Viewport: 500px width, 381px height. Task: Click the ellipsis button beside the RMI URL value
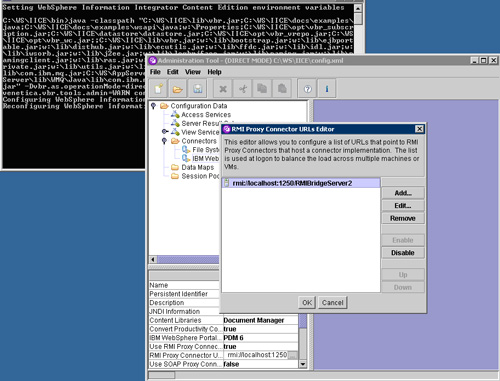293,355
